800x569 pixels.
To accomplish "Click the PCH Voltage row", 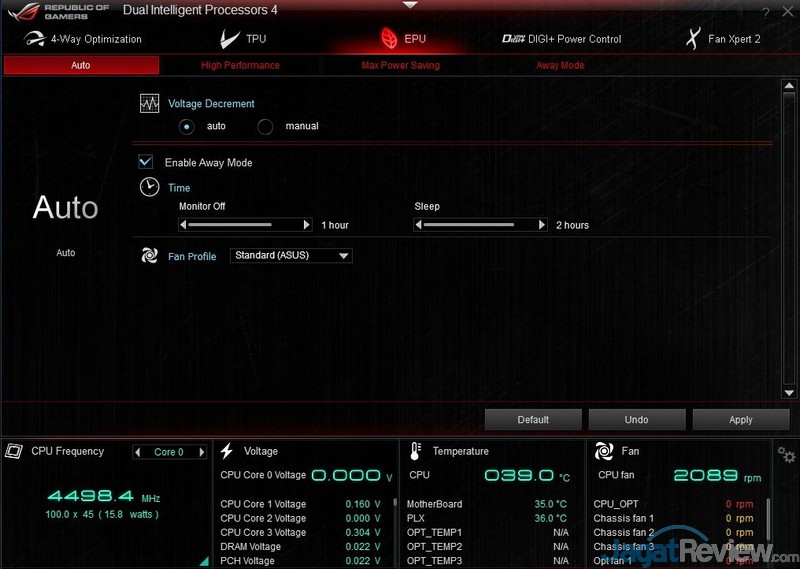I will [x=301, y=560].
